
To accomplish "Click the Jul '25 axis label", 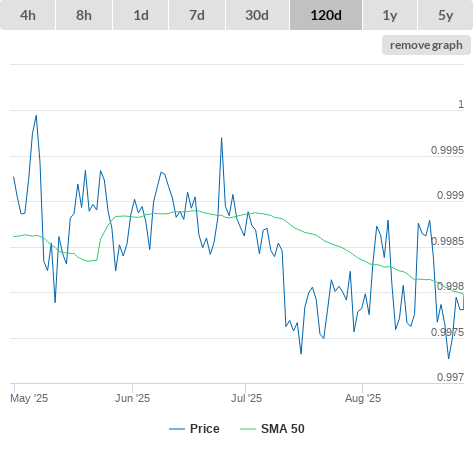I will tap(246, 398).
